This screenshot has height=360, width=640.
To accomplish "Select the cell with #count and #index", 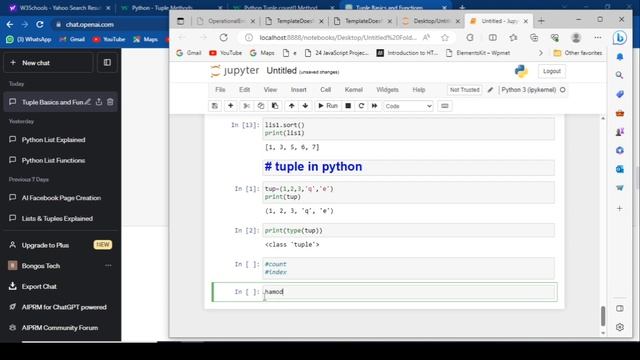I will [409, 268].
